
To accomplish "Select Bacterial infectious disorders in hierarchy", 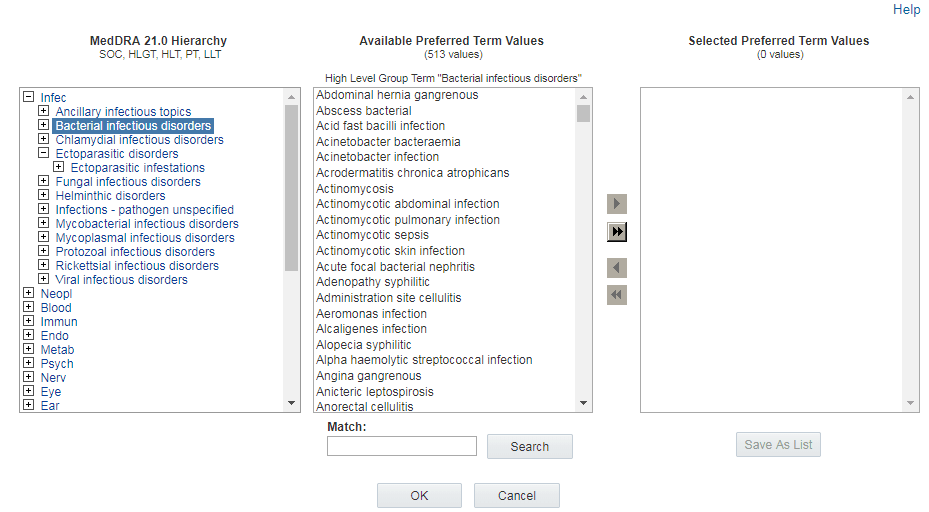I will 133,126.
